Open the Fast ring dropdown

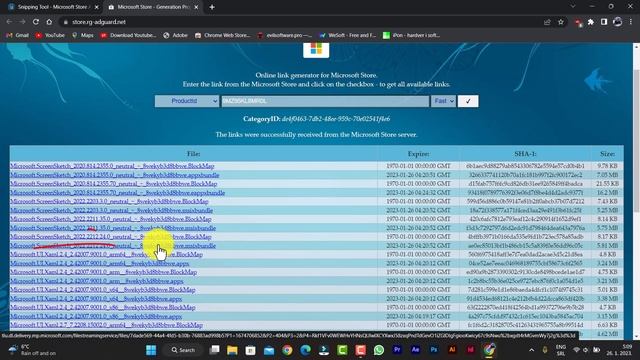coord(443,101)
